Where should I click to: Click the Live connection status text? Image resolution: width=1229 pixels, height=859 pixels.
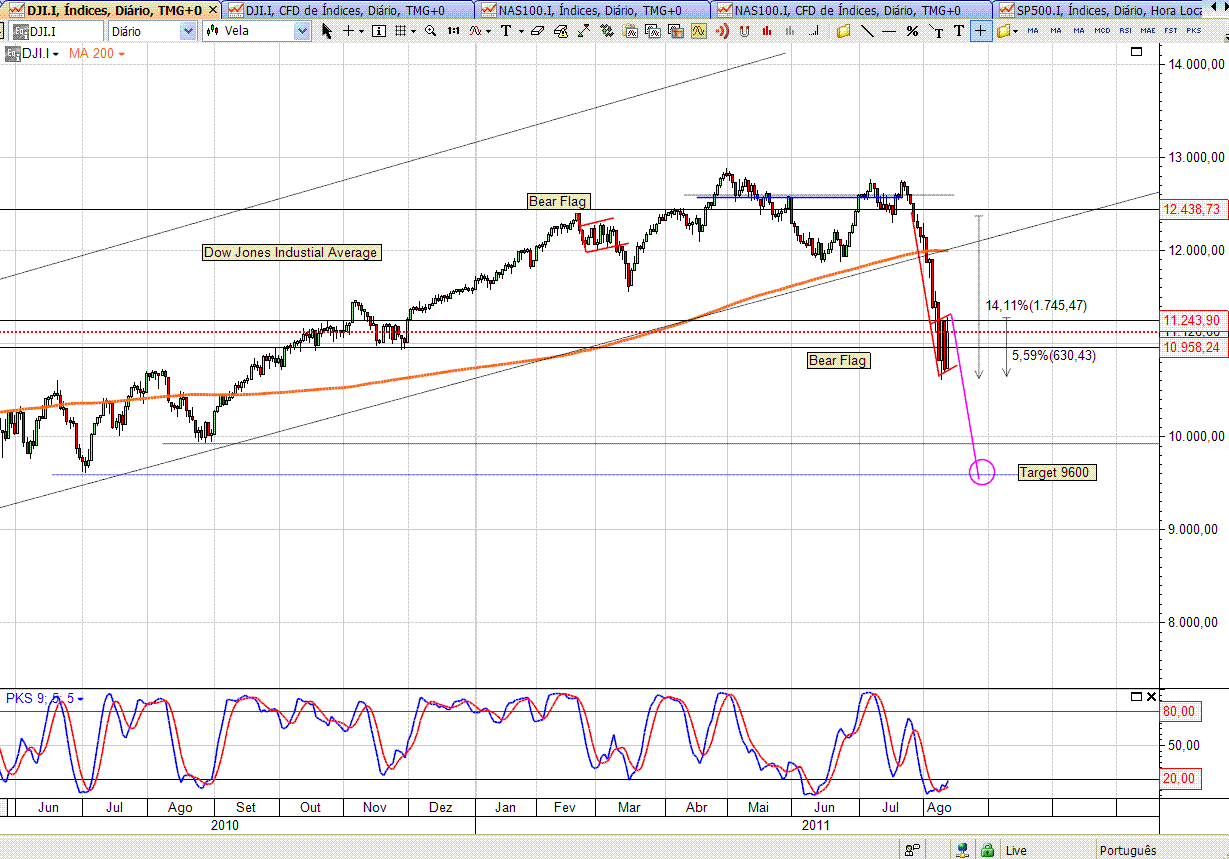click(x=1016, y=851)
